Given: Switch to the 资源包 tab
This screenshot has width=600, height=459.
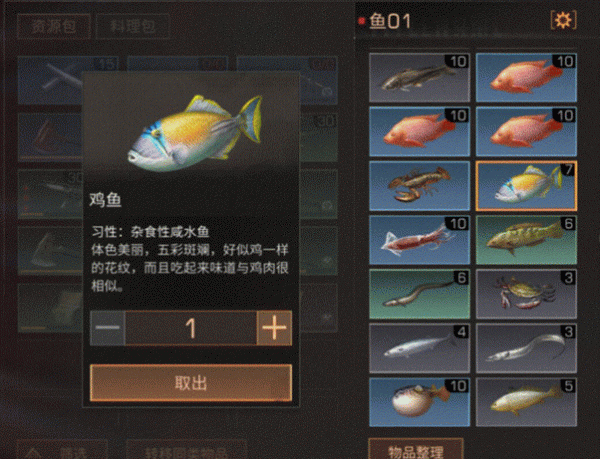Looking at the screenshot, I should 54,26.
